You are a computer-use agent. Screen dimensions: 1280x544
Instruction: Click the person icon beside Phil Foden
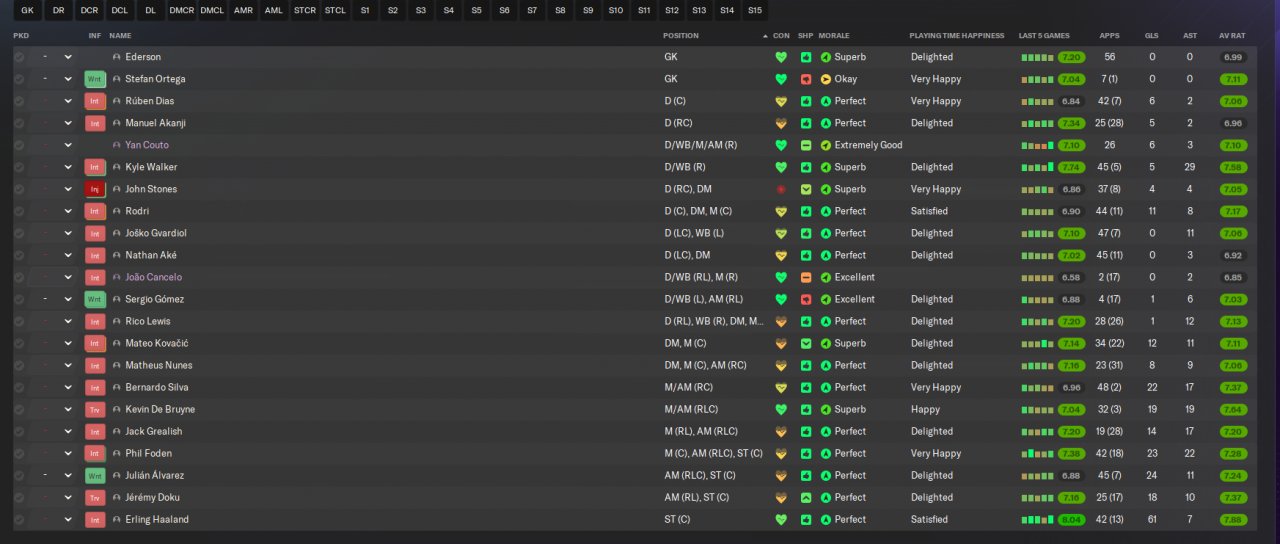(117, 453)
